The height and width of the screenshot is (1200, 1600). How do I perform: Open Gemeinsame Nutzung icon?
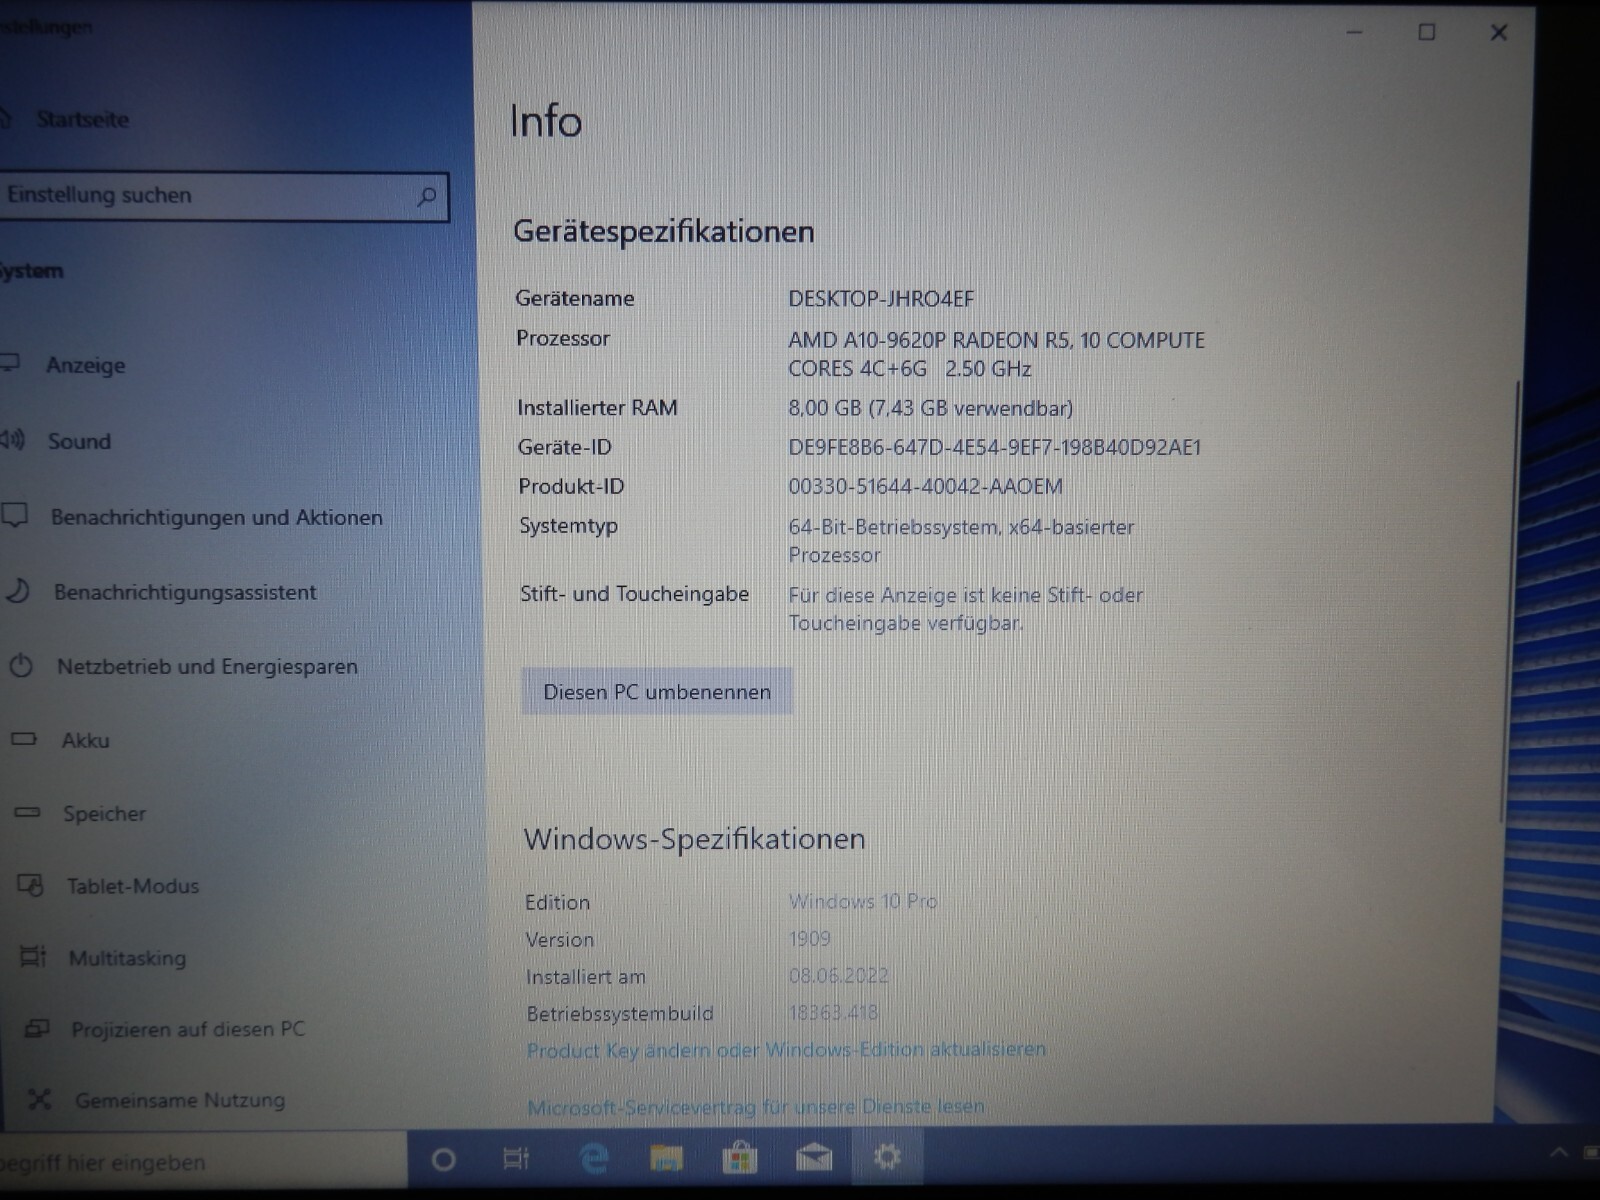[40, 1099]
